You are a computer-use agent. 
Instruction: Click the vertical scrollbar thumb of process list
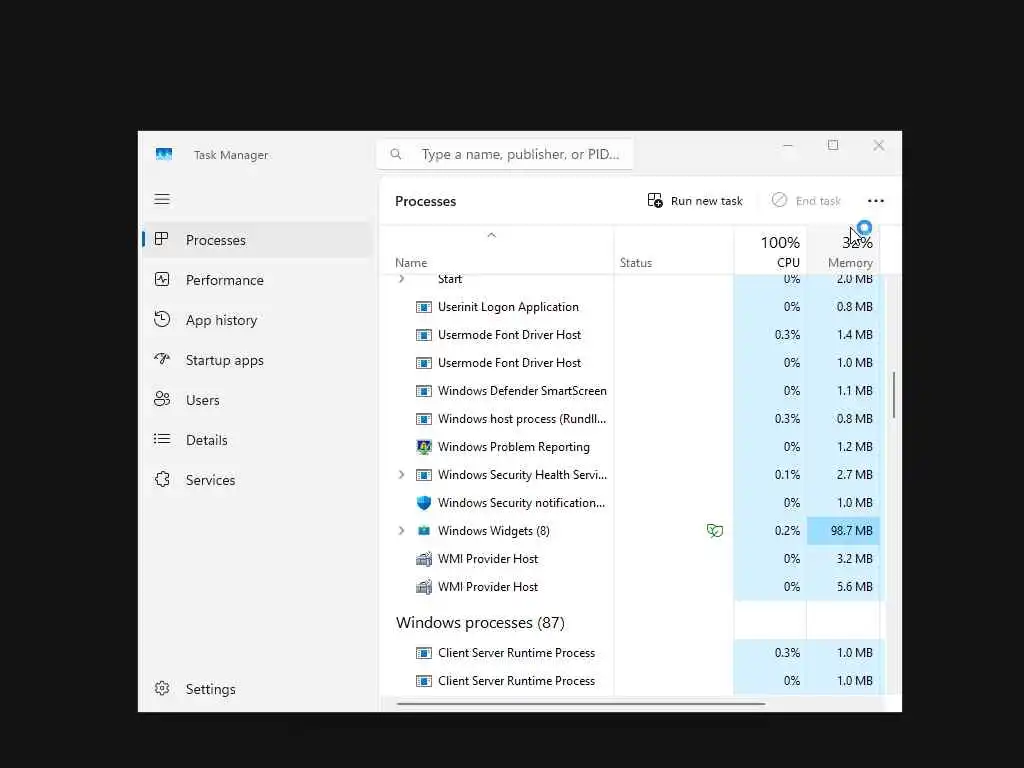pos(893,395)
